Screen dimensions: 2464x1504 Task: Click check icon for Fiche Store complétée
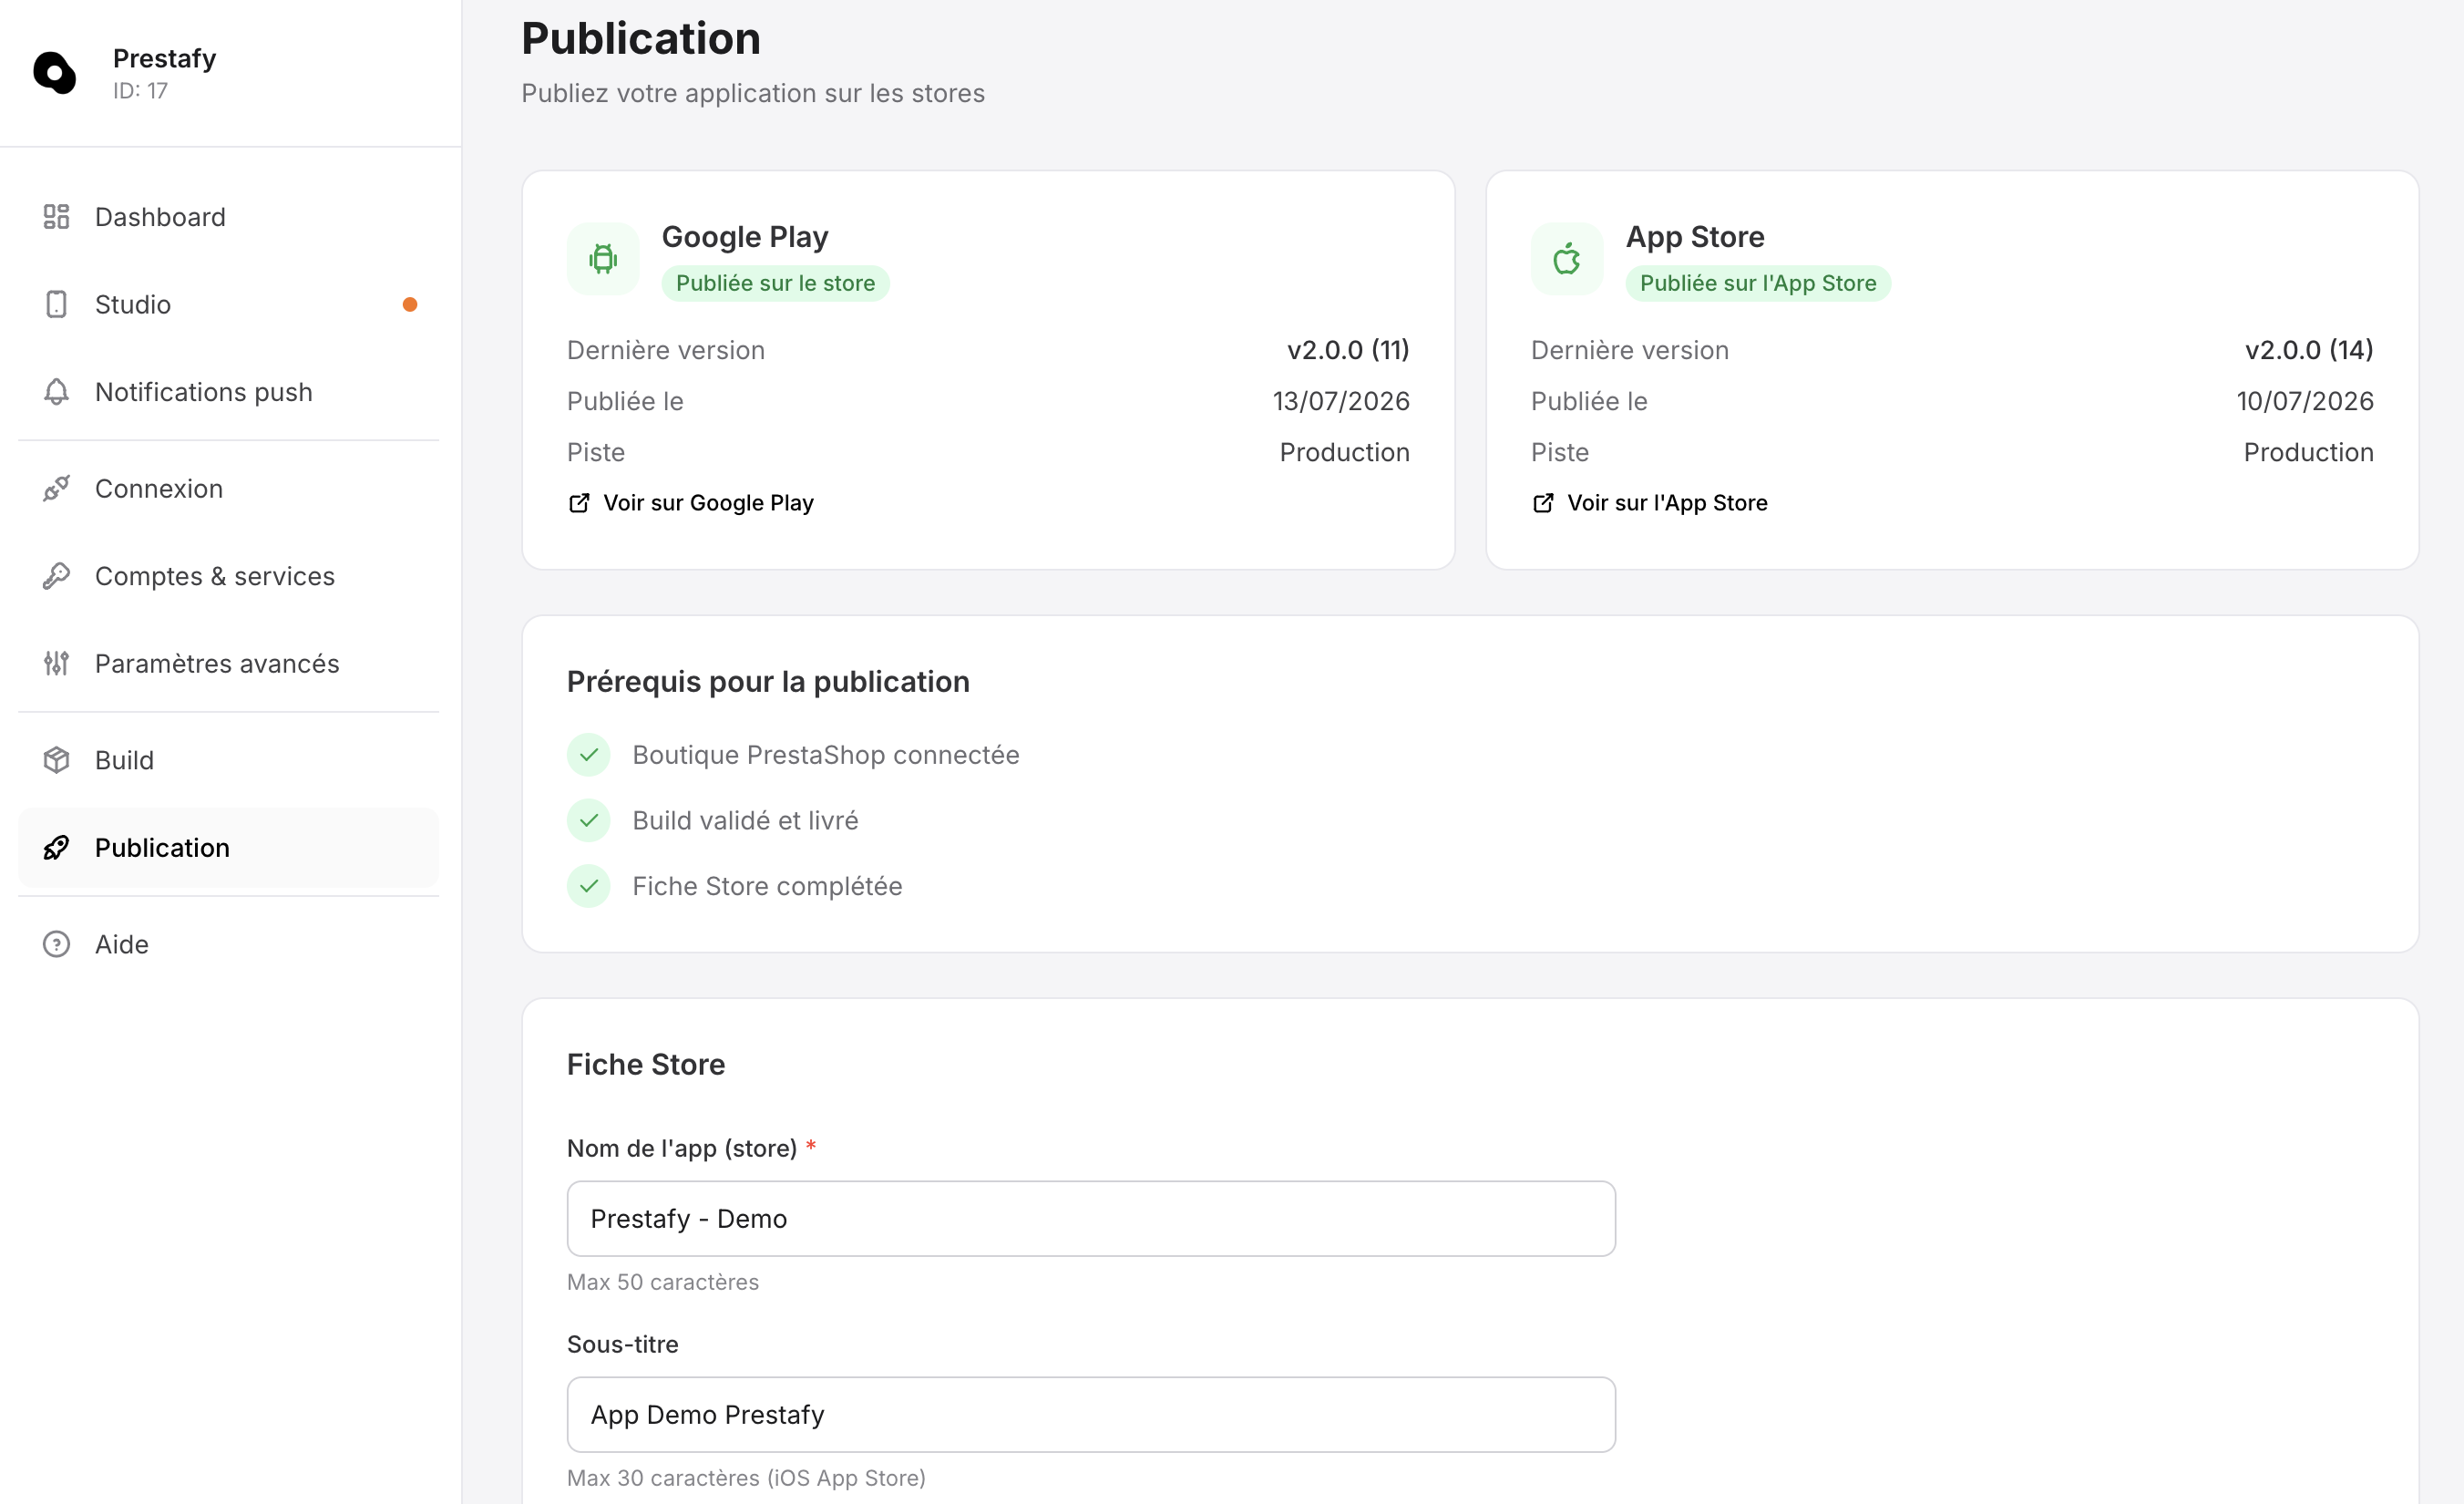coord(589,886)
